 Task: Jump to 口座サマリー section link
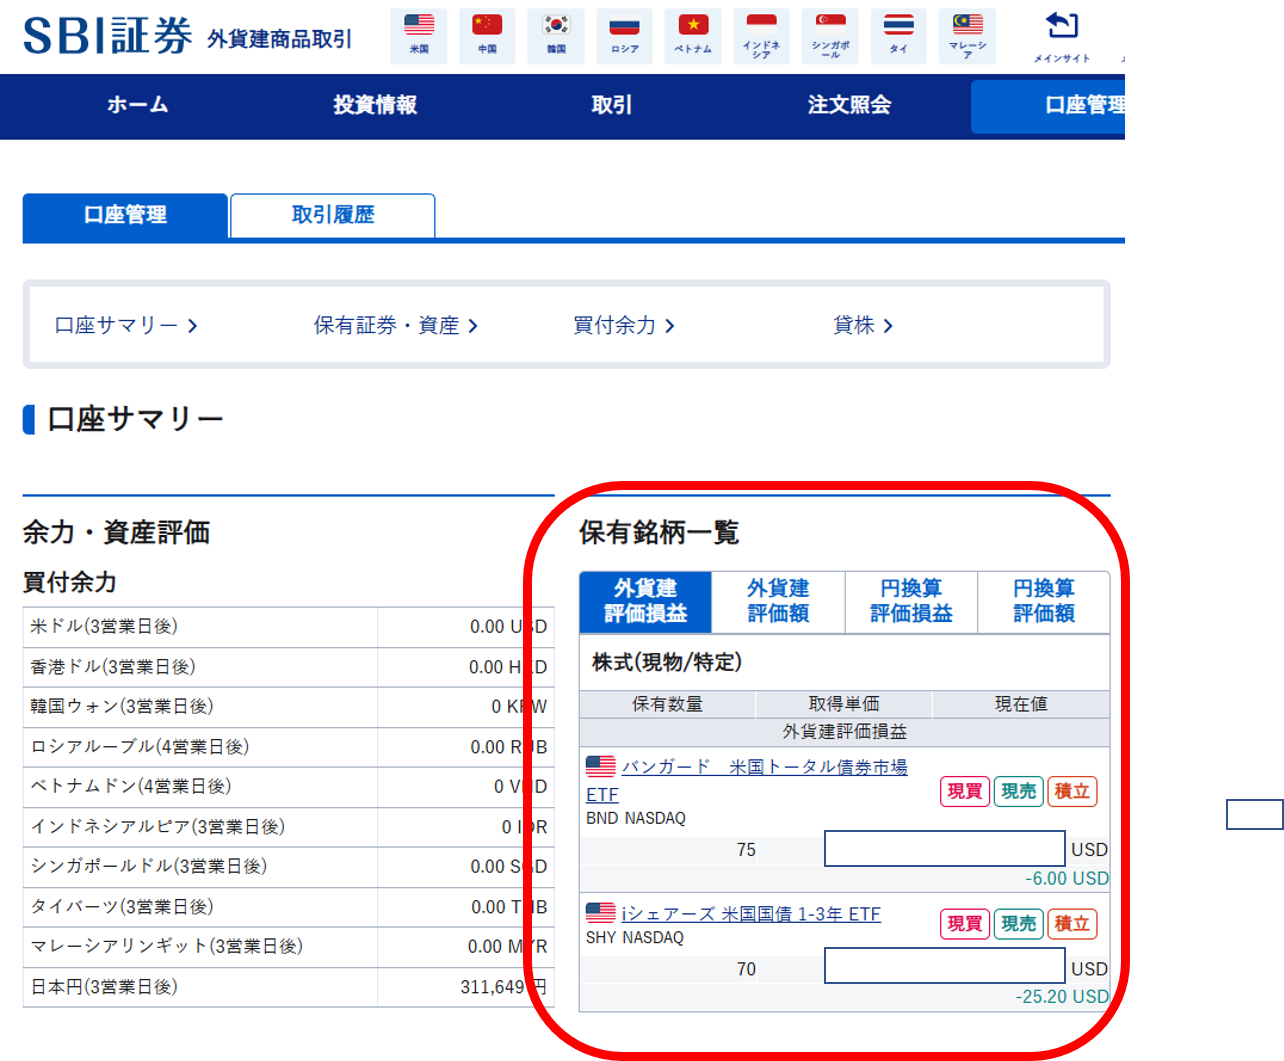coord(126,325)
